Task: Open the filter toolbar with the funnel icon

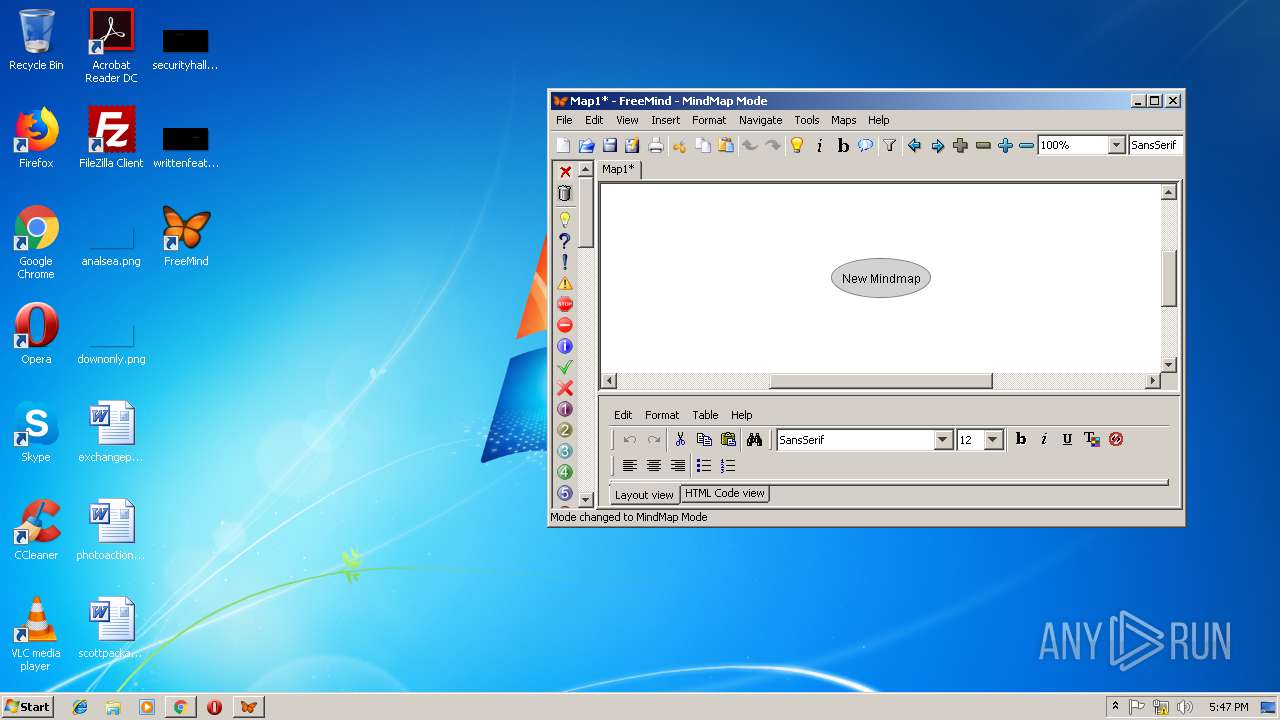Action: tap(889, 146)
